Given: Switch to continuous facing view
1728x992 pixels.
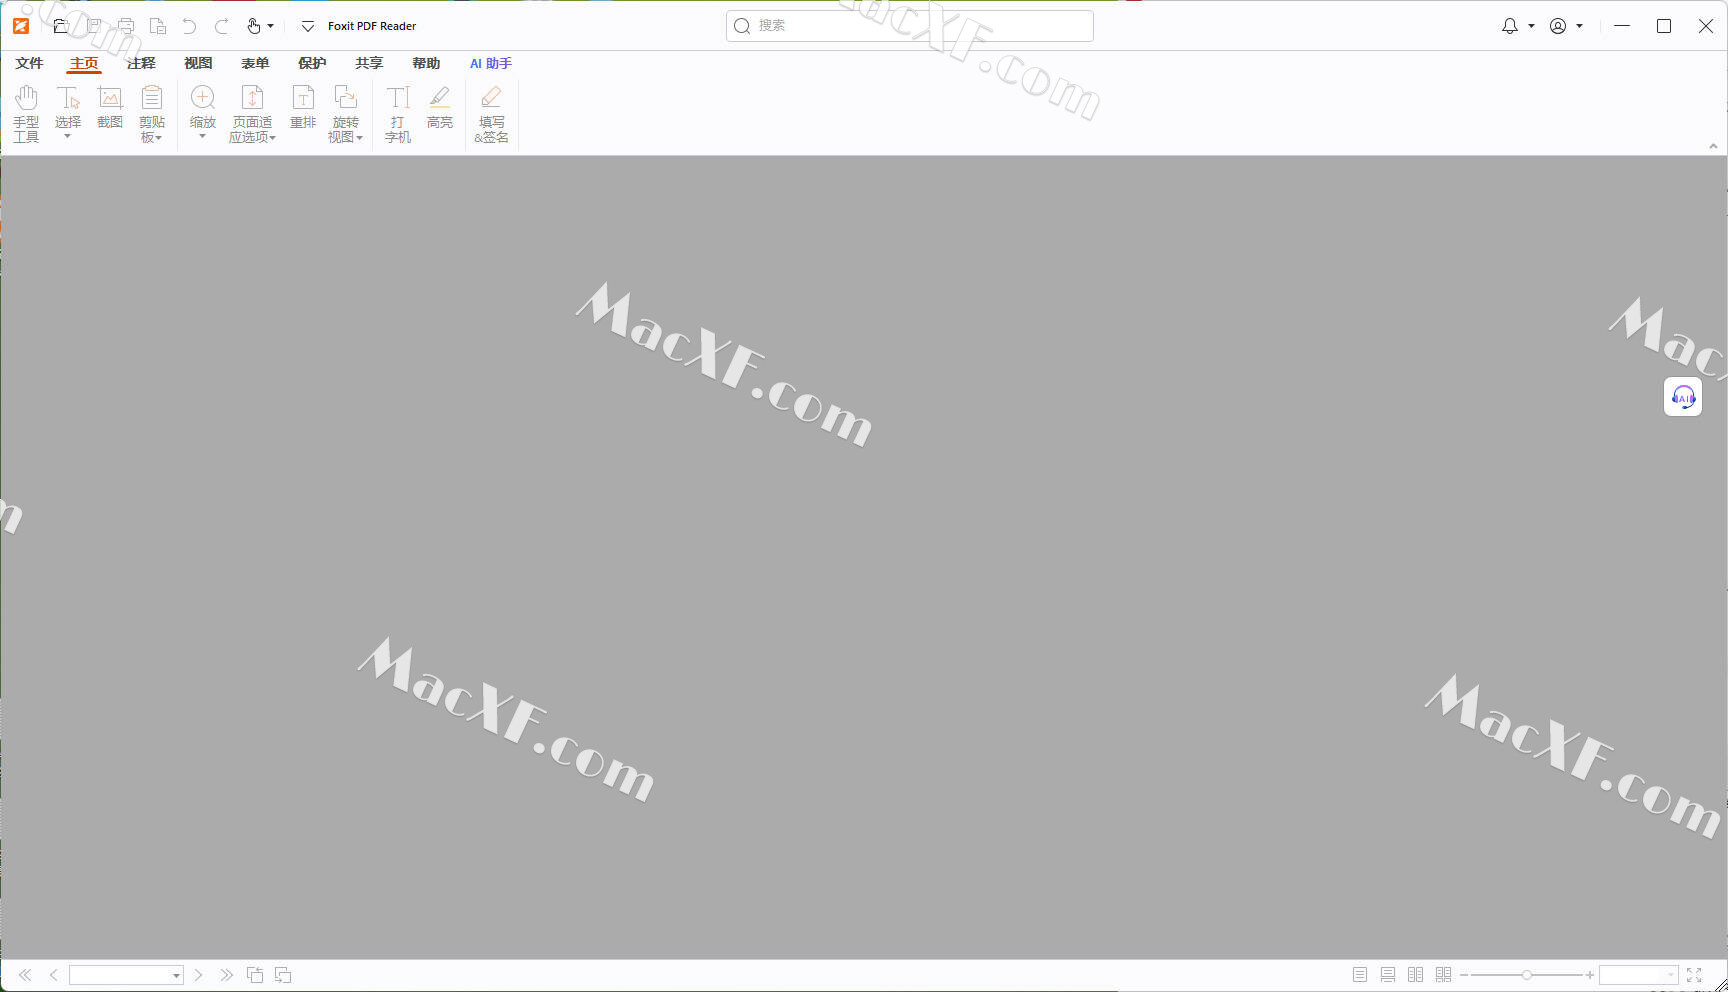Looking at the screenshot, I should pos(1444,975).
